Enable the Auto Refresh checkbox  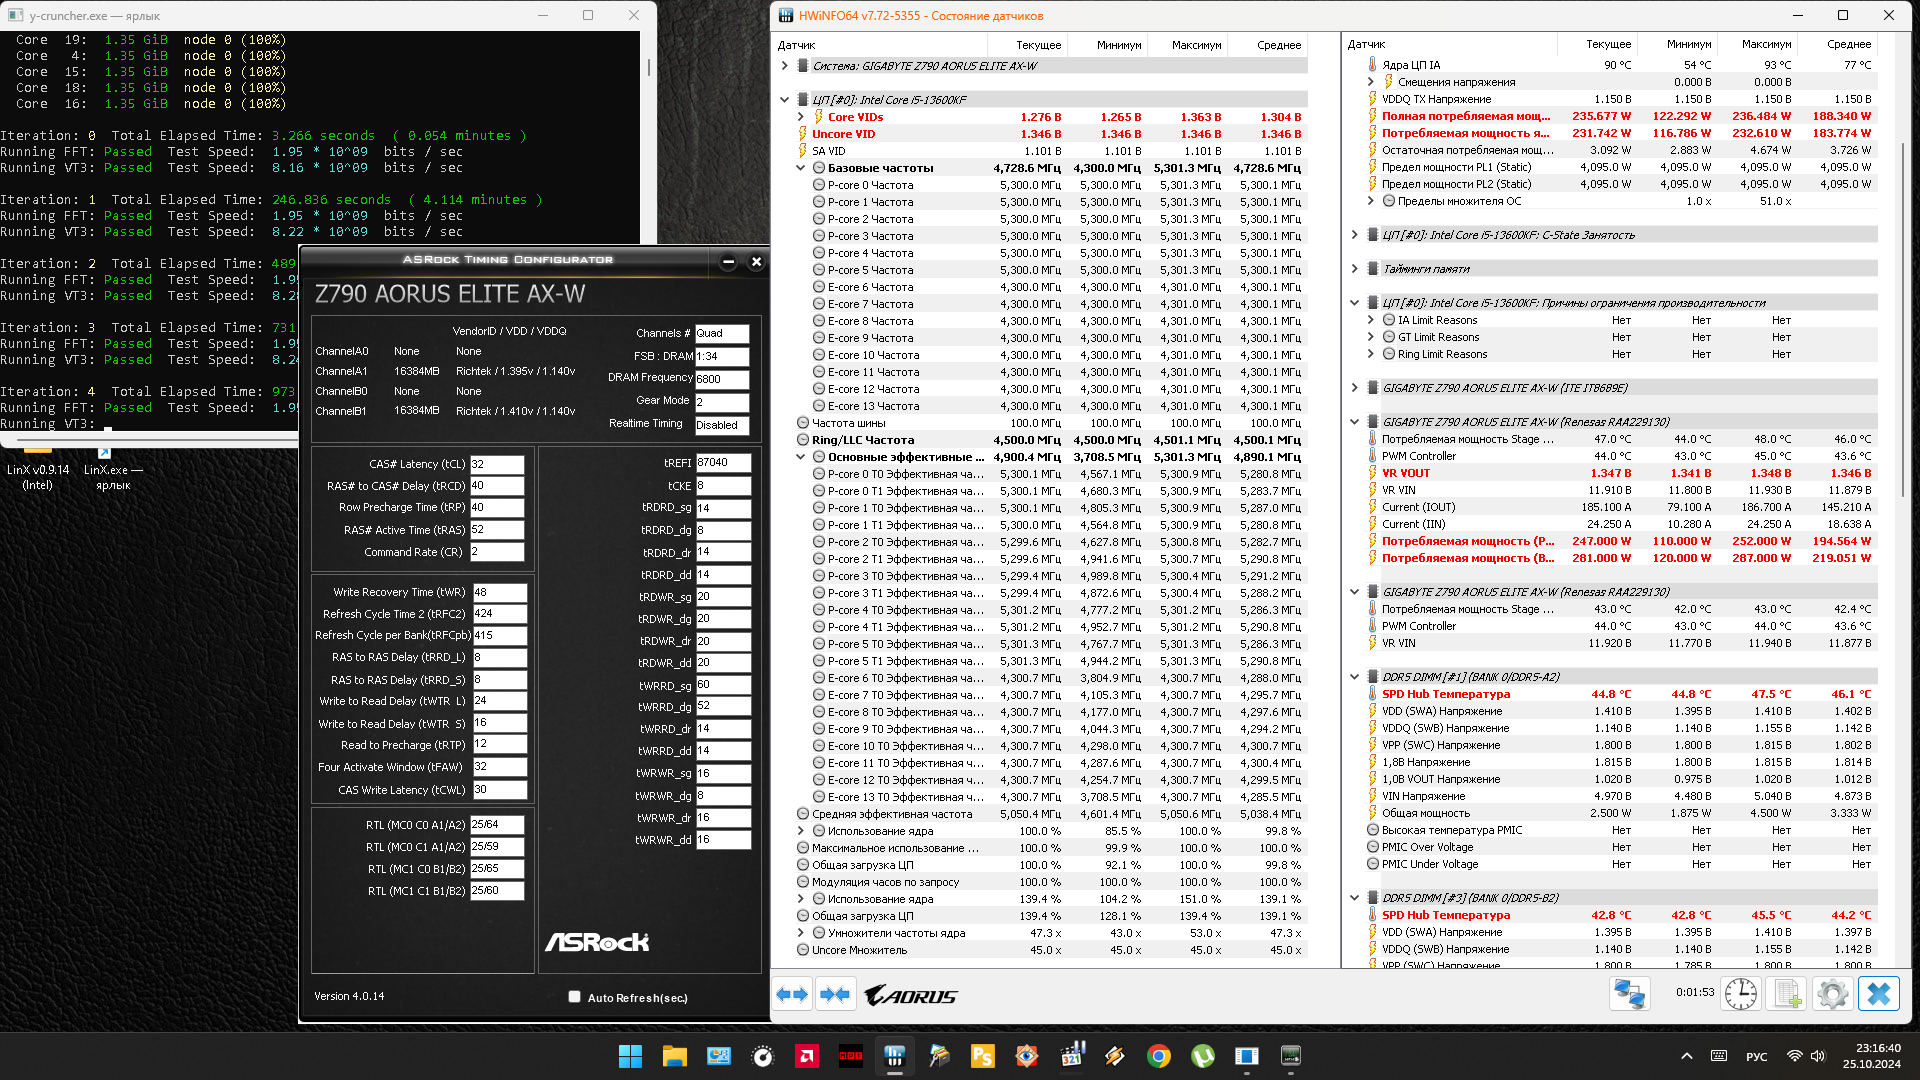point(574,997)
